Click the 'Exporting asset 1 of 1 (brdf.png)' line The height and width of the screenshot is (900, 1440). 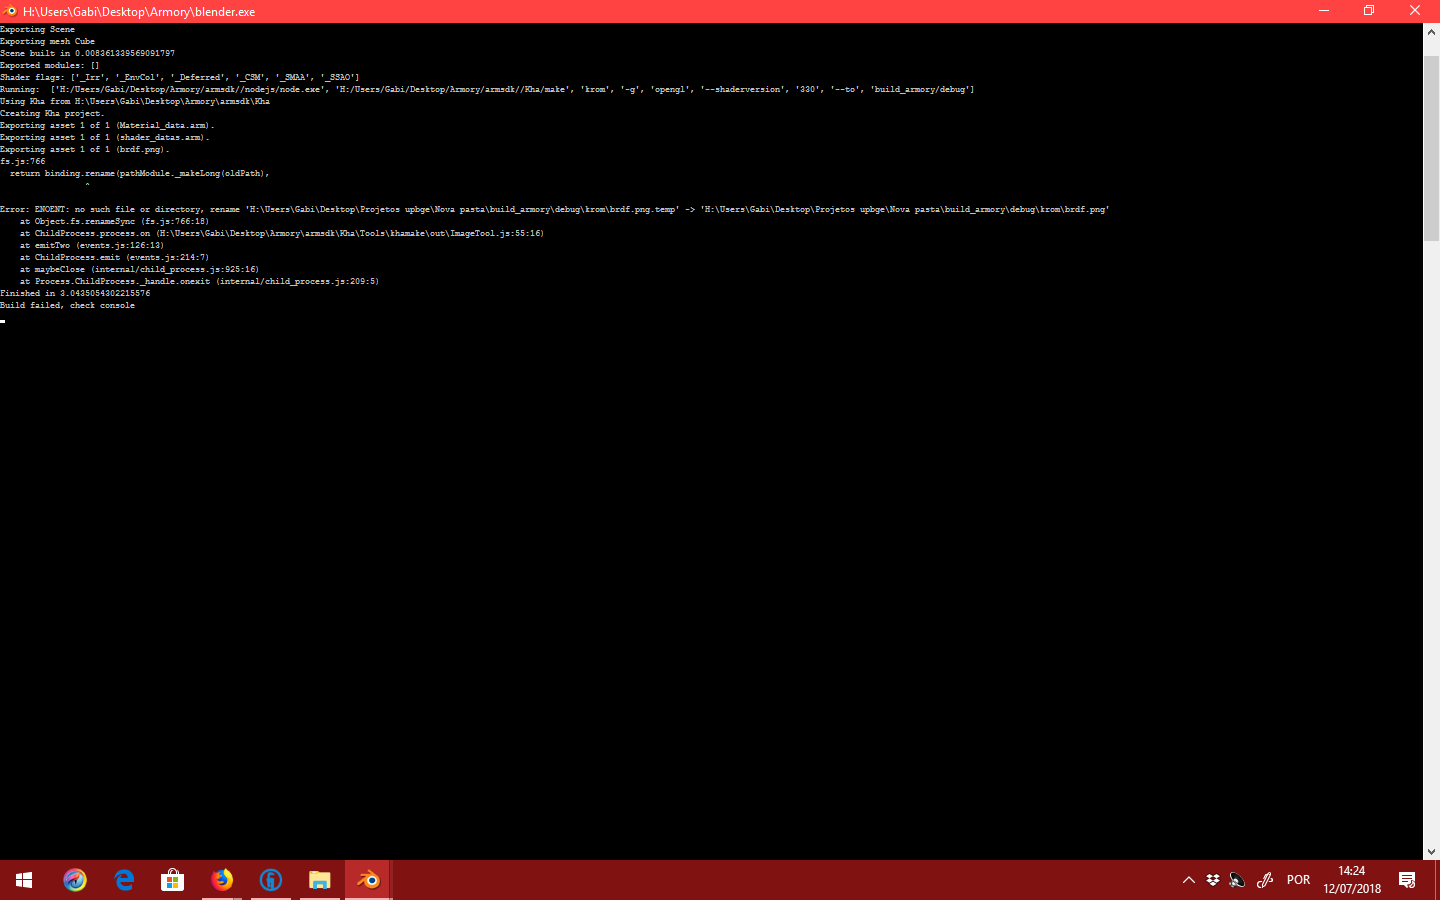(85, 149)
